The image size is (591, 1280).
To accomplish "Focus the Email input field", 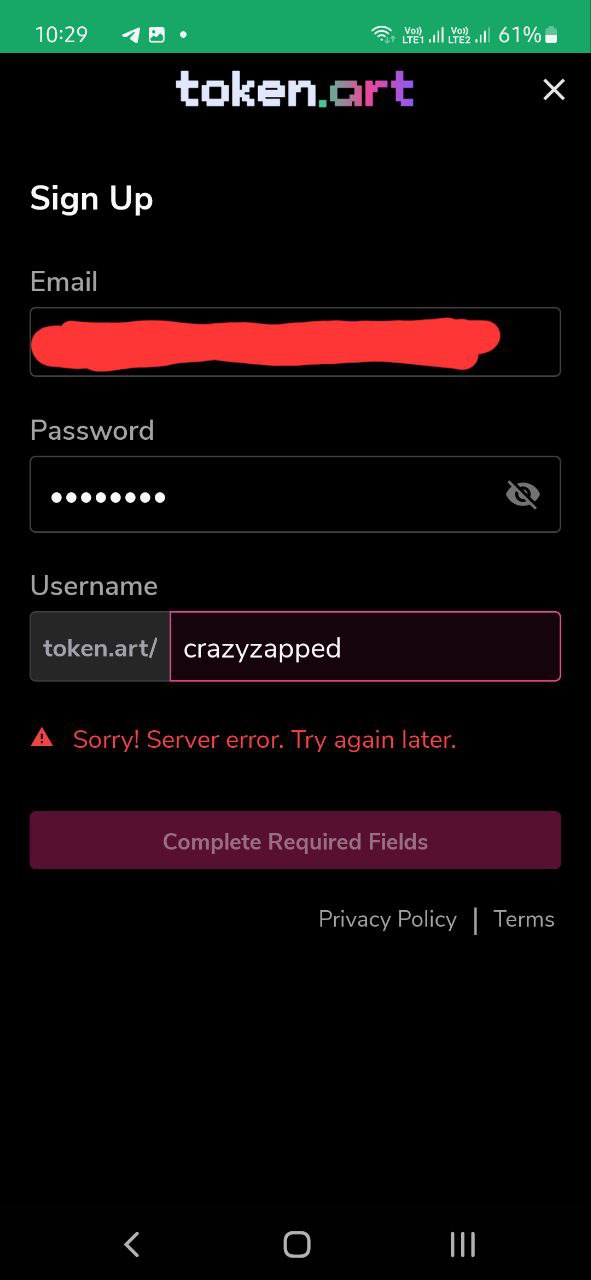I will [x=295, y=342].
